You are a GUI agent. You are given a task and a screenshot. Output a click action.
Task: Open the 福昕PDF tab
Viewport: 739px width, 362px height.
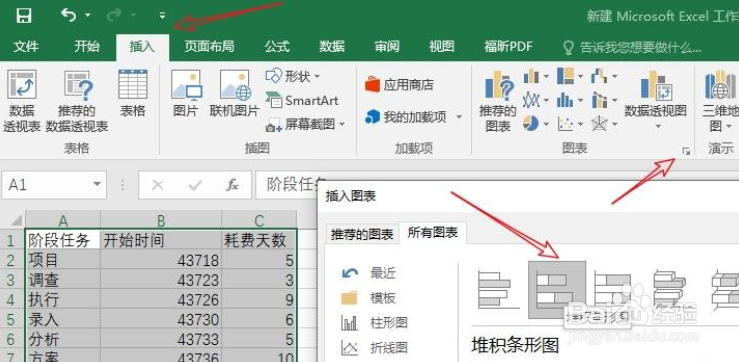(508, 46)
